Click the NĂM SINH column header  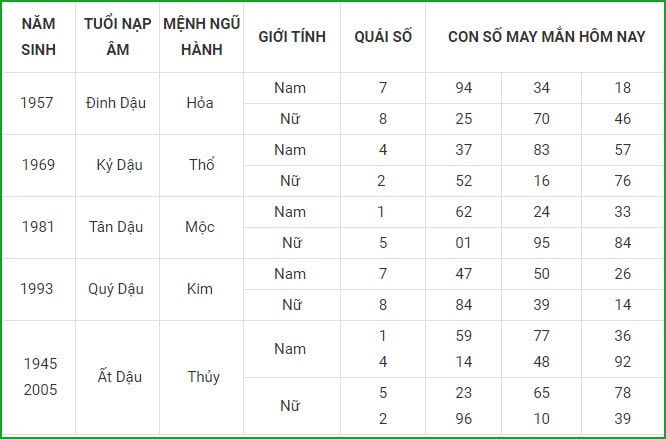tap(39, 37)
